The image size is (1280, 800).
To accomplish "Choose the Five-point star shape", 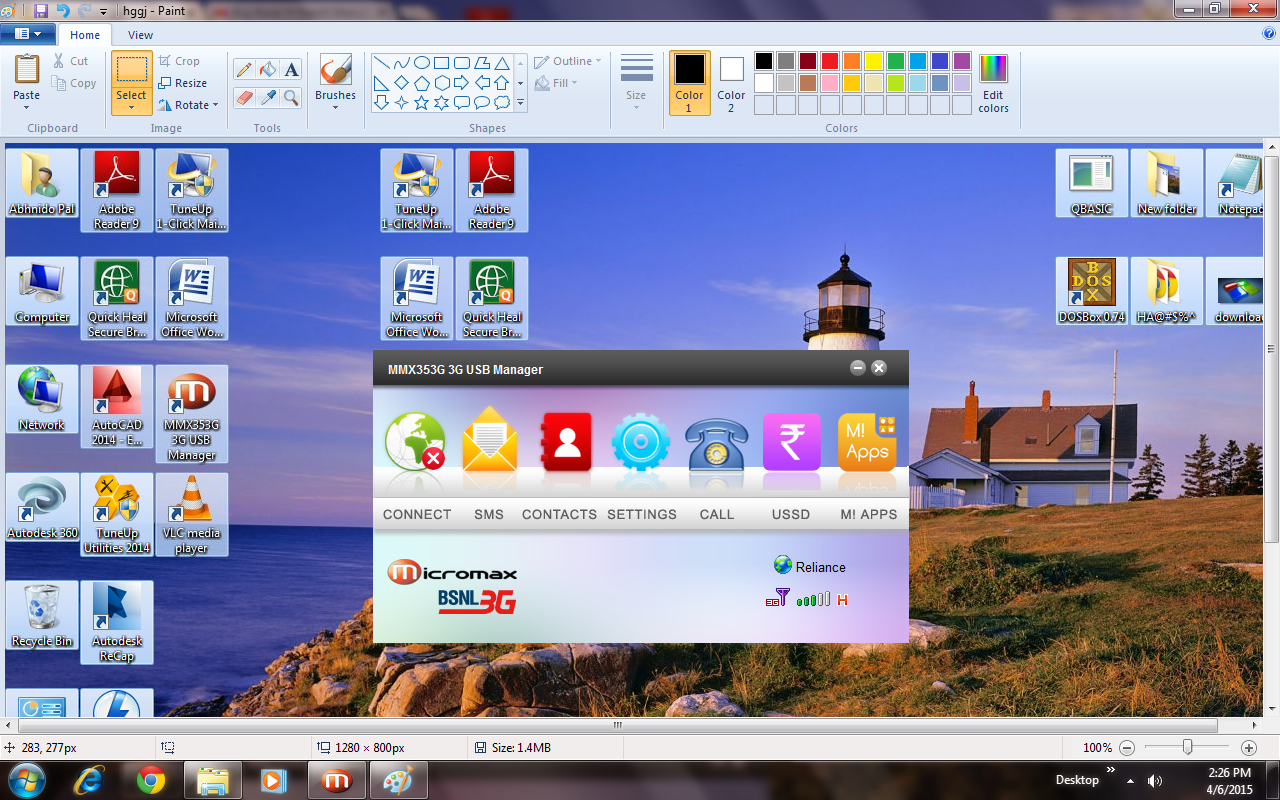I will (x=422, y=103).
